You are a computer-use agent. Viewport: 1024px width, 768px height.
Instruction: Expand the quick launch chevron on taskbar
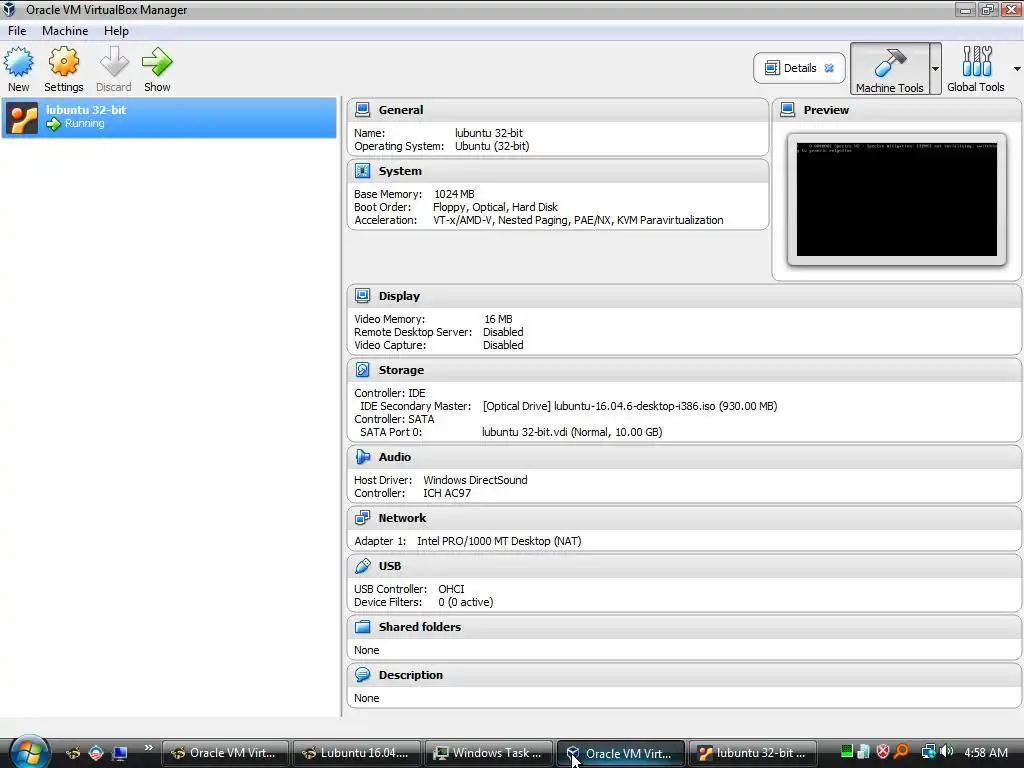(148, 748)
